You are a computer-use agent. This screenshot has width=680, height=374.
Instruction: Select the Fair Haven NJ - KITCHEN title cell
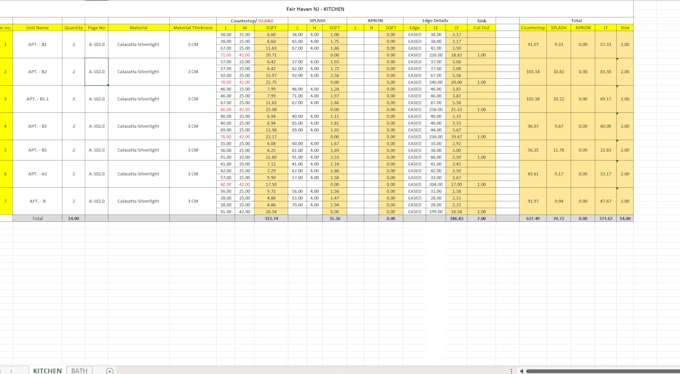coord(315,9)
